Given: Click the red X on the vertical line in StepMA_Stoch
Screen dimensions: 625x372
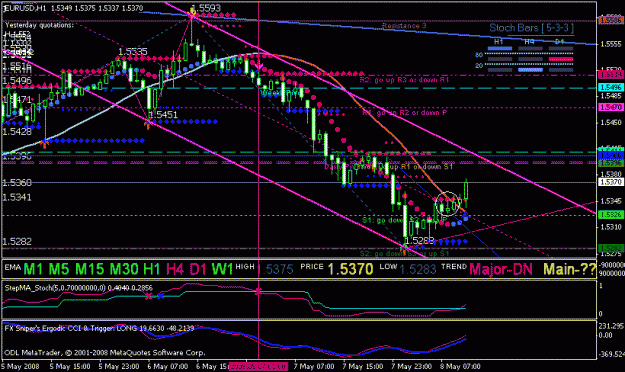Looking at the screenshot, I should pos(258,291).
